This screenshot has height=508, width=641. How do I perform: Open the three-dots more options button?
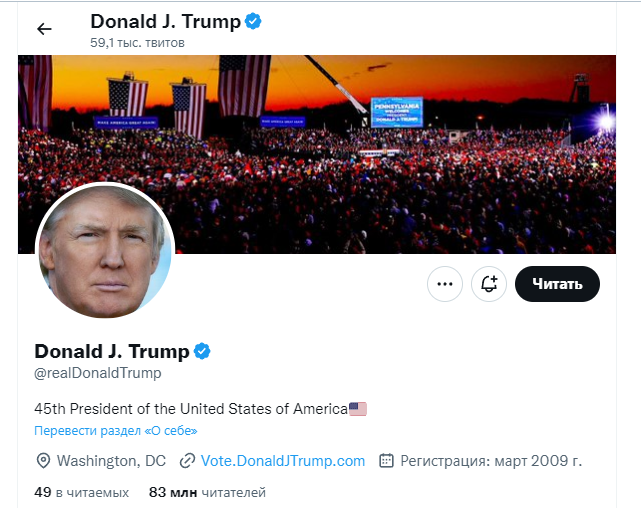click(445, 284)
